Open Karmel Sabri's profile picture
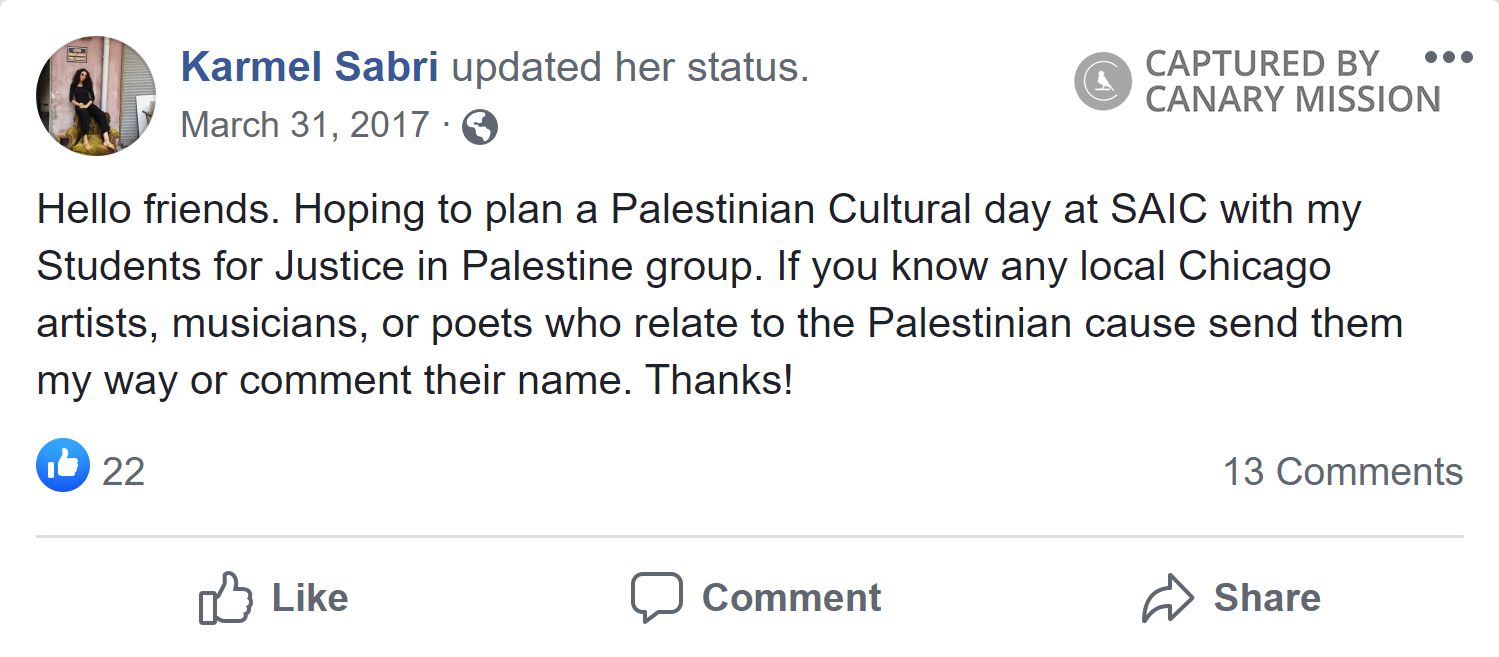Viewport: 1499px width, 657px height. tap(96, 96)
